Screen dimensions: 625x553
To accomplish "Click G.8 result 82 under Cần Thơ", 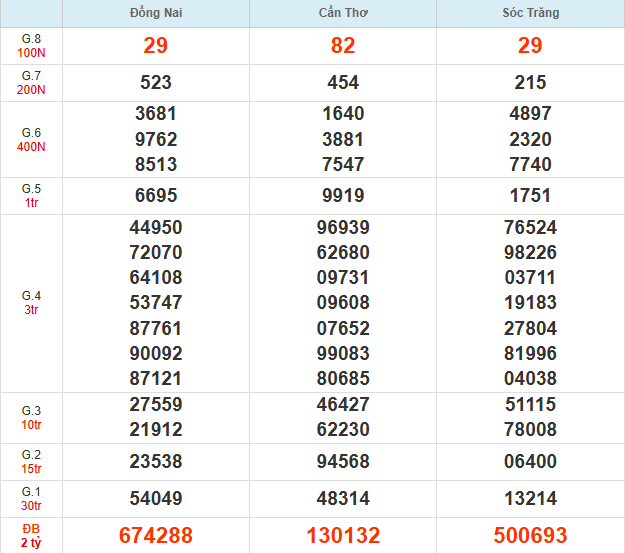I will pos(343,45).
